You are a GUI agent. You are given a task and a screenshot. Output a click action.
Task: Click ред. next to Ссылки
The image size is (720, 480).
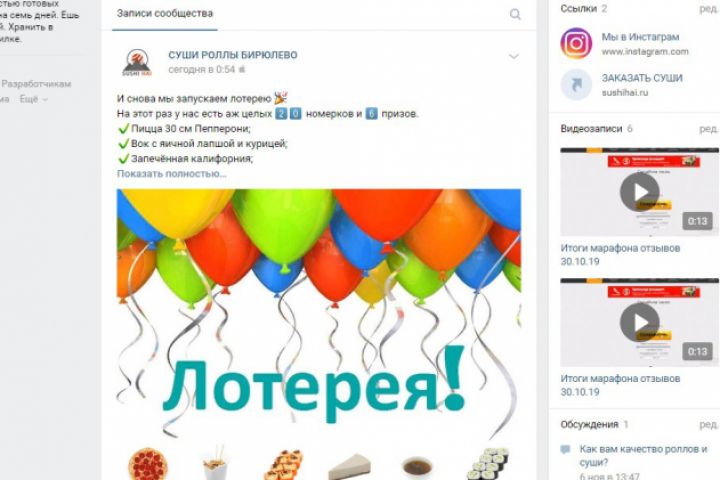[709, 8]
